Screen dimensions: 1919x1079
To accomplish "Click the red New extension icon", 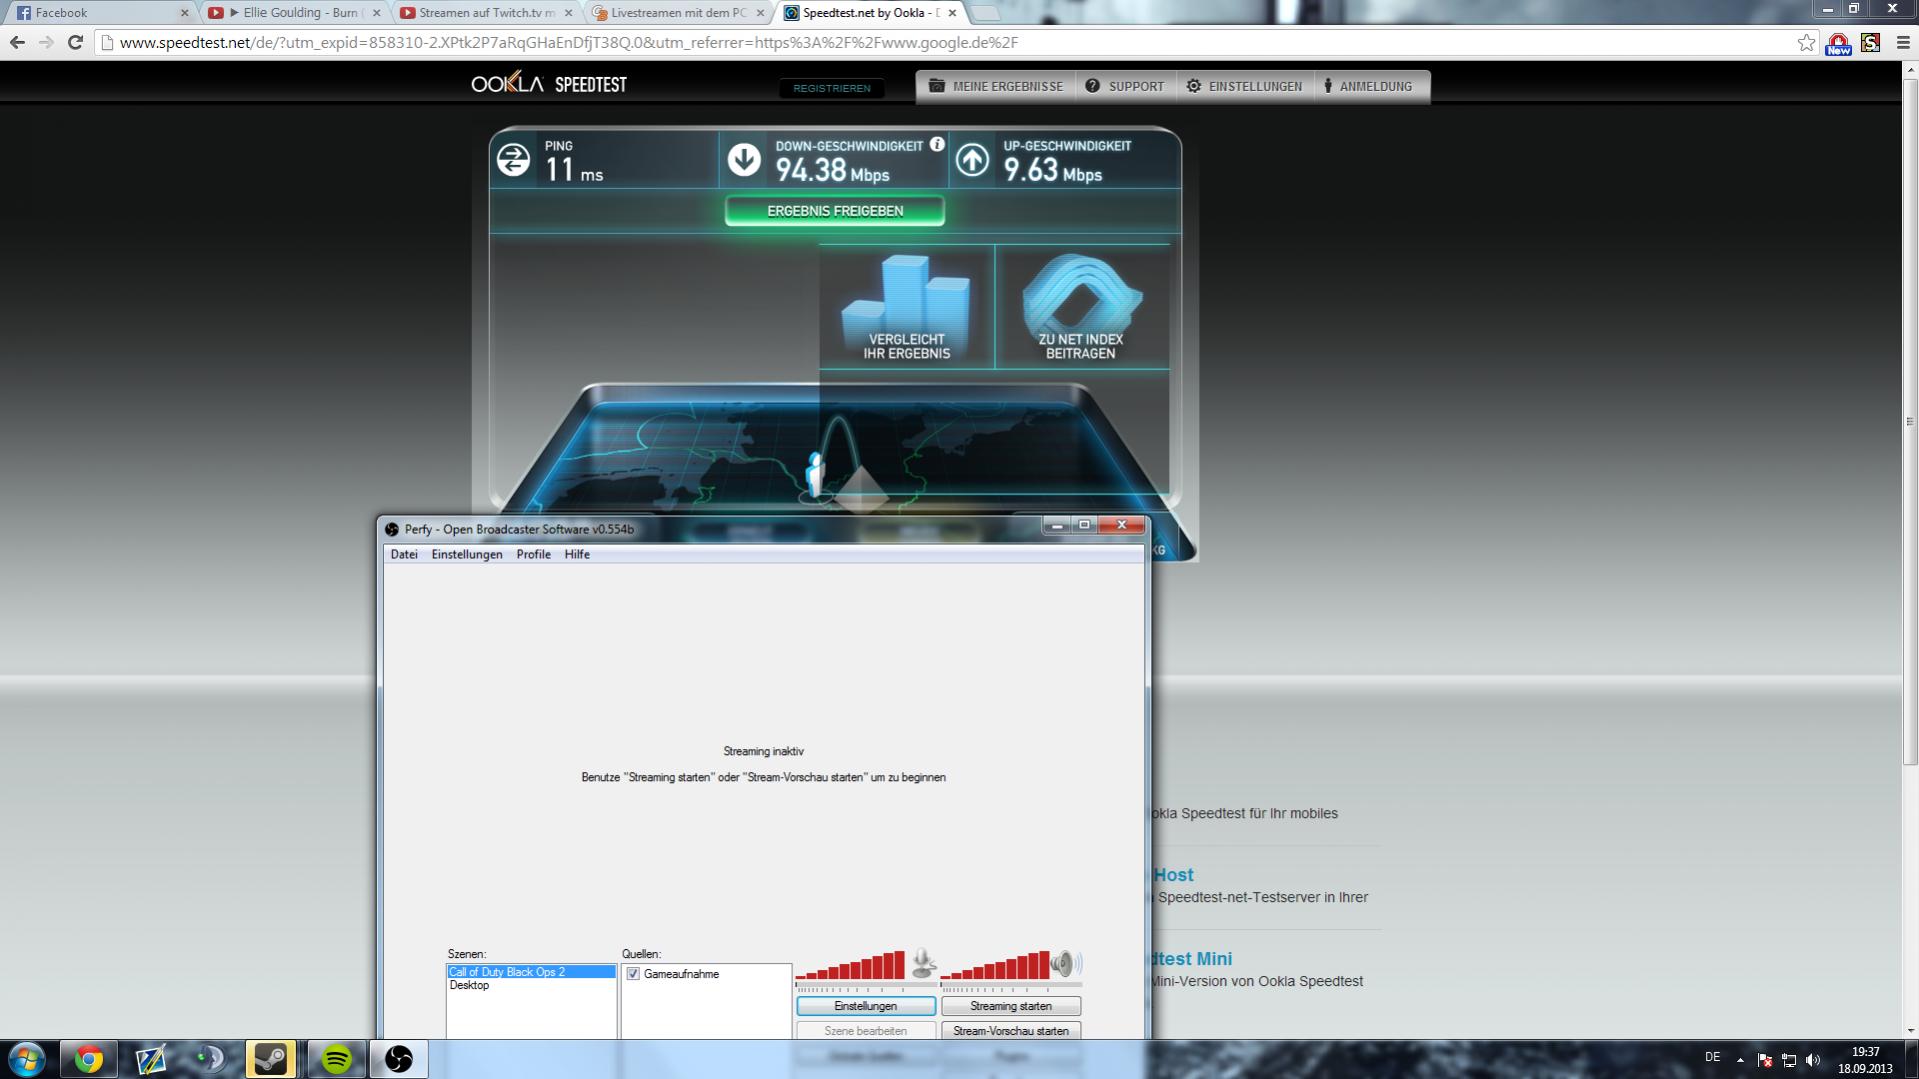I will 1838,43.
